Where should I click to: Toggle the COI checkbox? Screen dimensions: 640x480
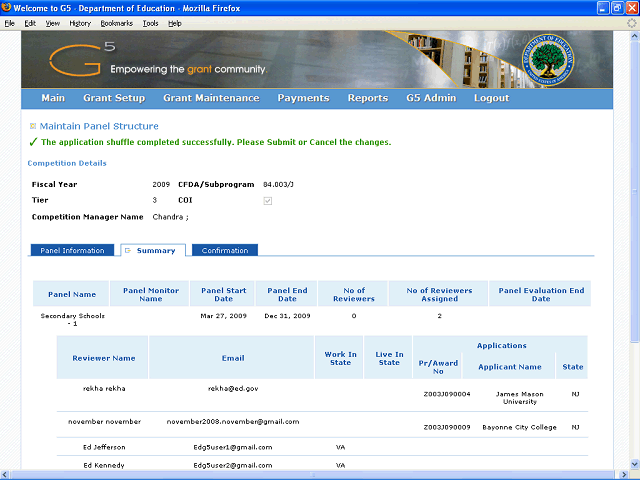tap(266, 201)
